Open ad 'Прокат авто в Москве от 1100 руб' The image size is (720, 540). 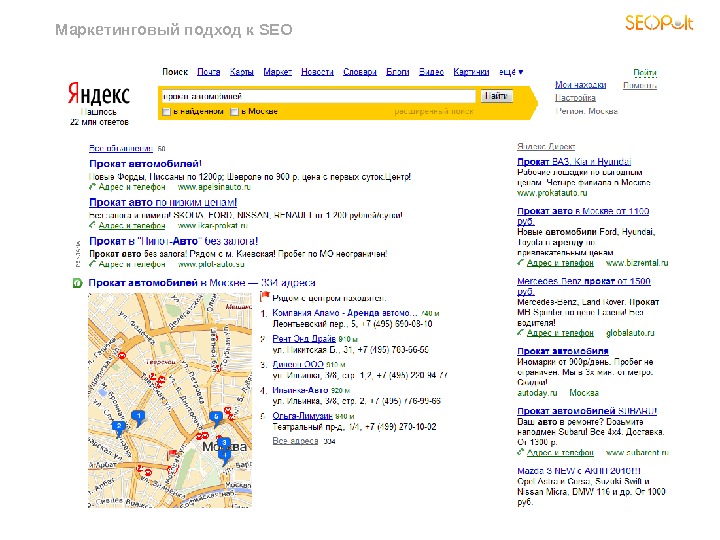tap(583, 216)
